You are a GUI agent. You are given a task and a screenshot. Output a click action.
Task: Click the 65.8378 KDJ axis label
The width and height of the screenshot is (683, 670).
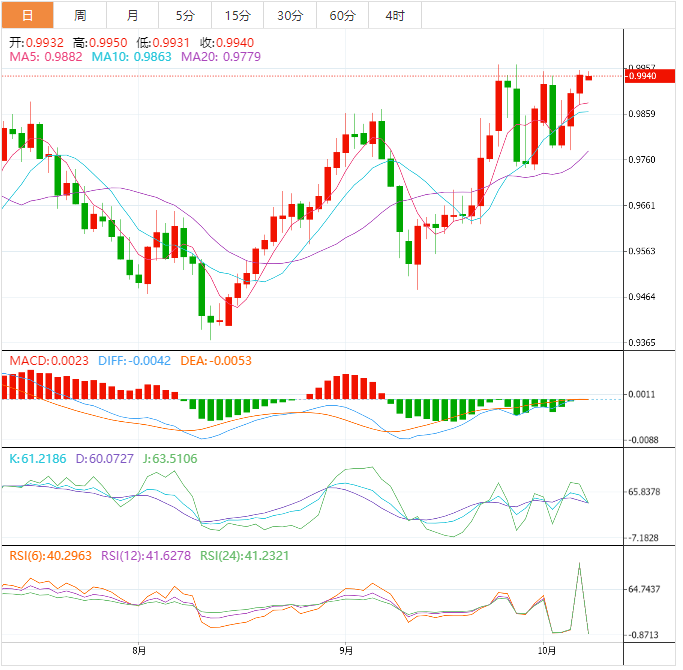[644, 492]
